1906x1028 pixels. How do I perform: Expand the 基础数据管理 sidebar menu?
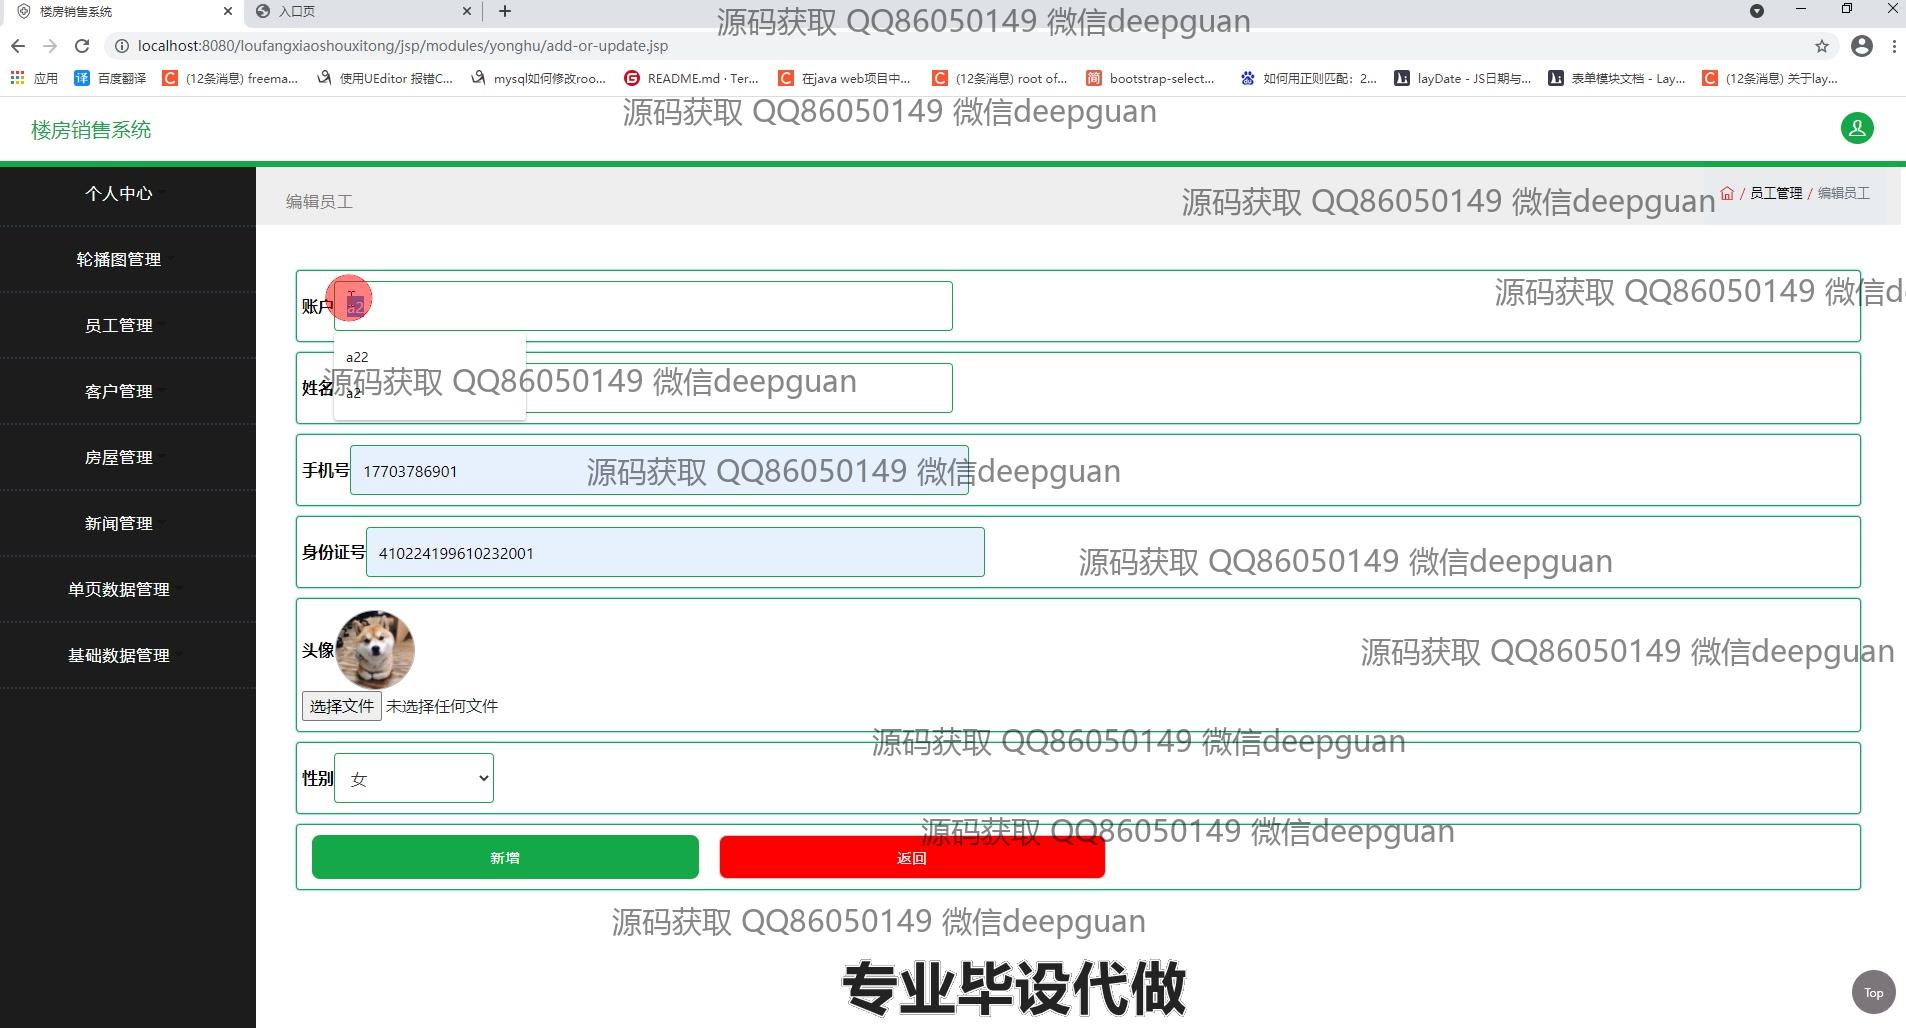click(x=119, y=655)
